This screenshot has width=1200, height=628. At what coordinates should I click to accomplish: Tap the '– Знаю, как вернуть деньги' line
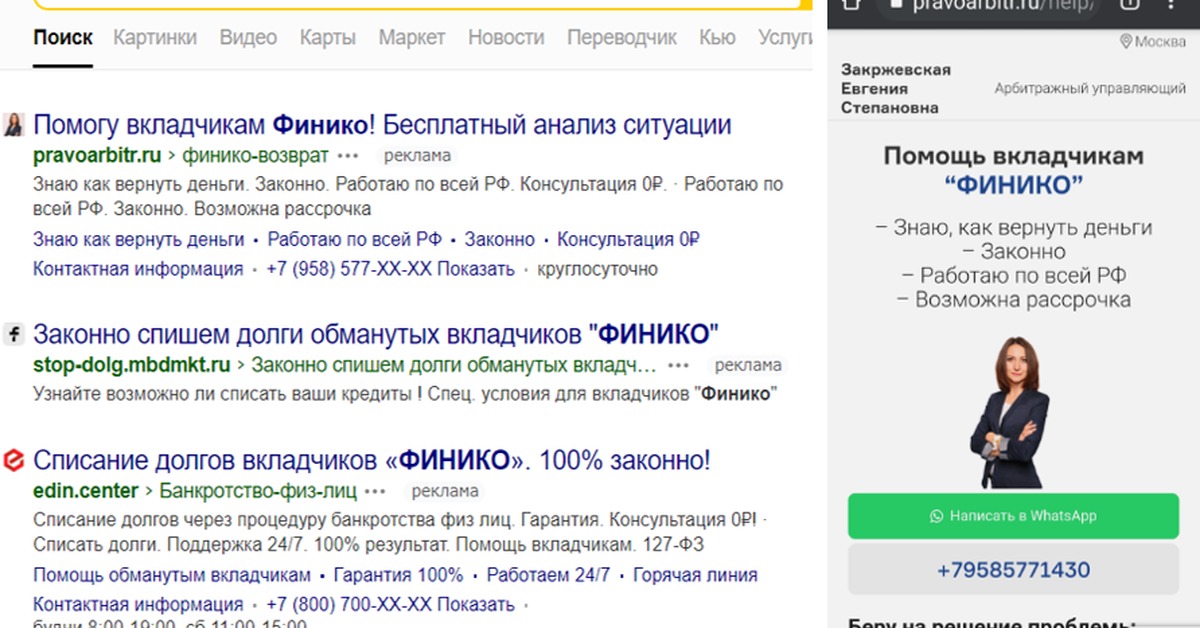(1013, 227)
